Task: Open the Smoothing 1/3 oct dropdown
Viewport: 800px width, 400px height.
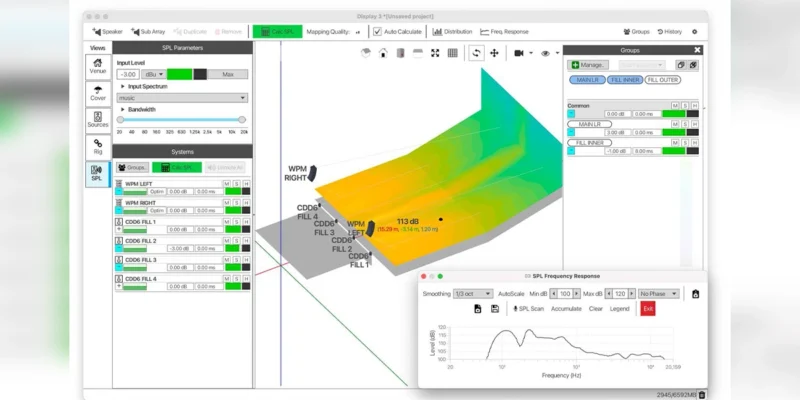Action: coord(472,294)
